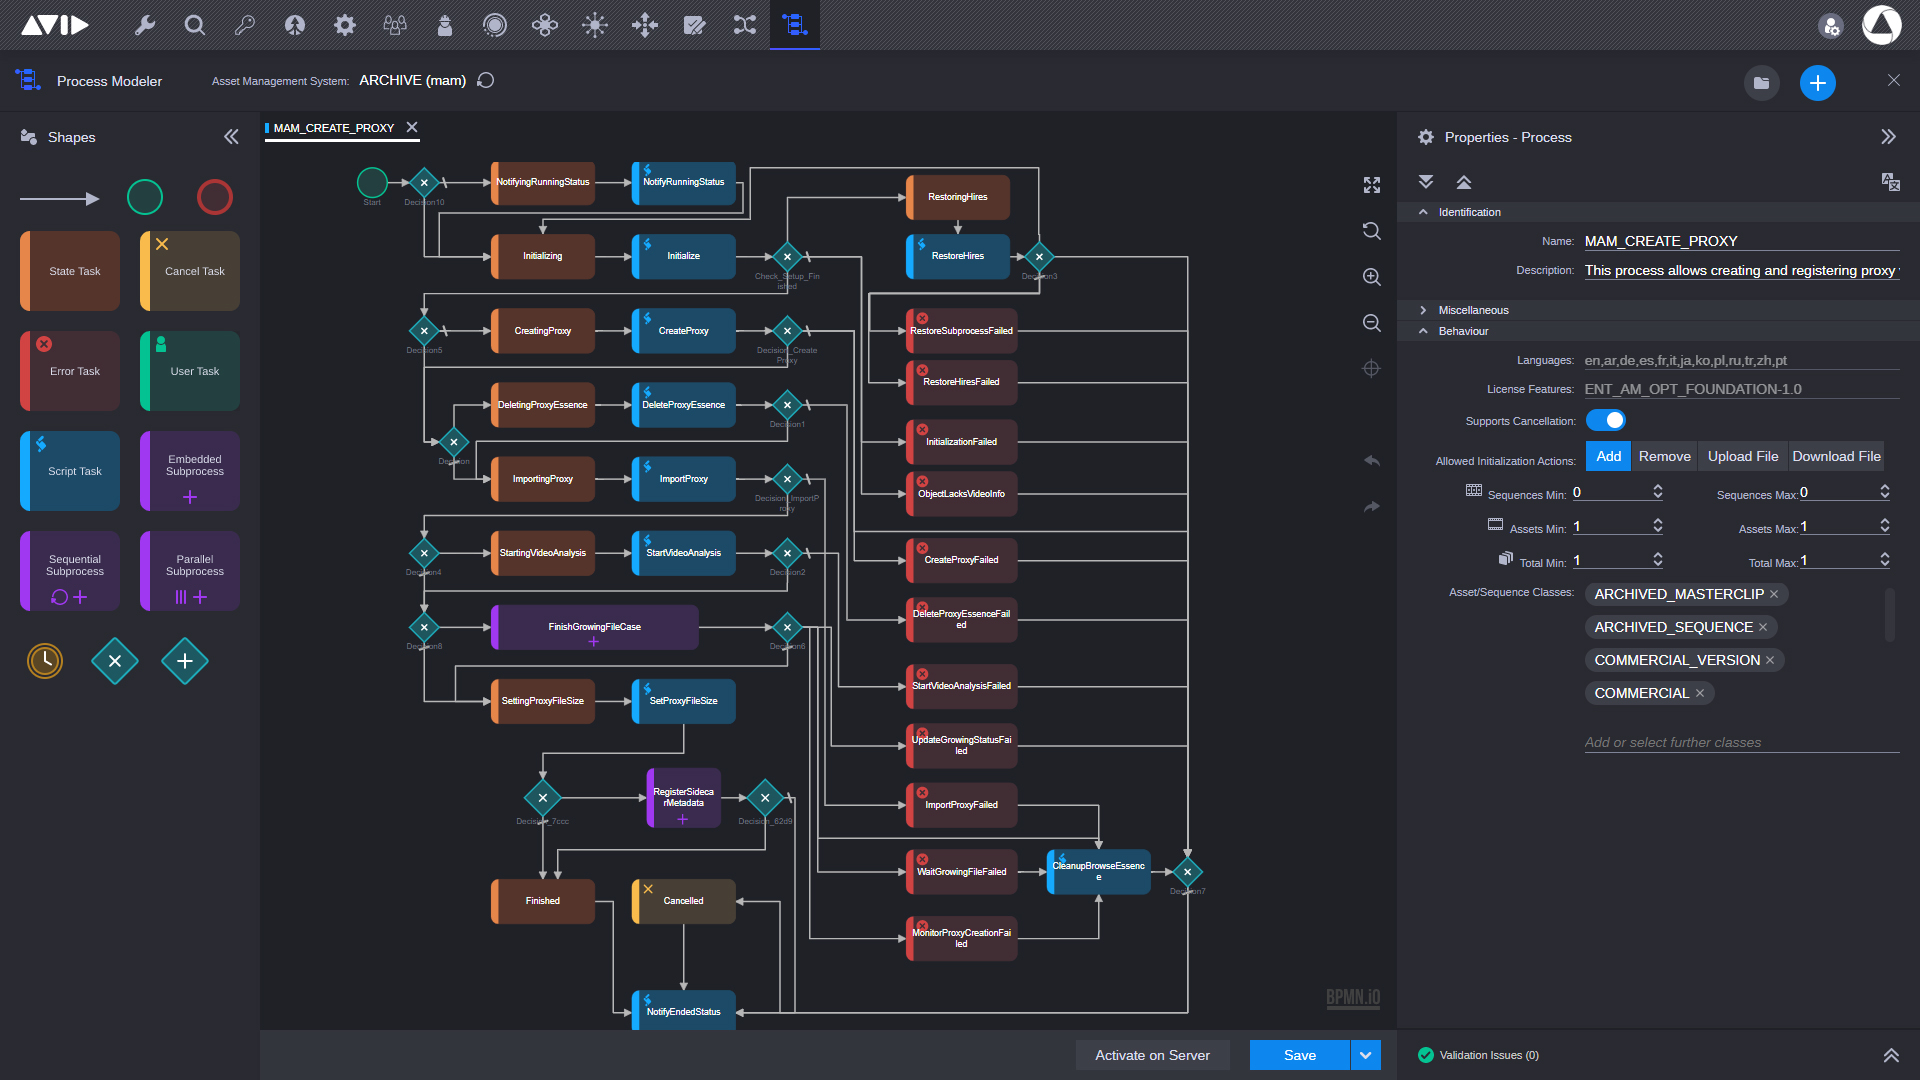This screenshot has height=1080, width=1920.
Task: Edit the Description field
Action: tap(1742, 270)
